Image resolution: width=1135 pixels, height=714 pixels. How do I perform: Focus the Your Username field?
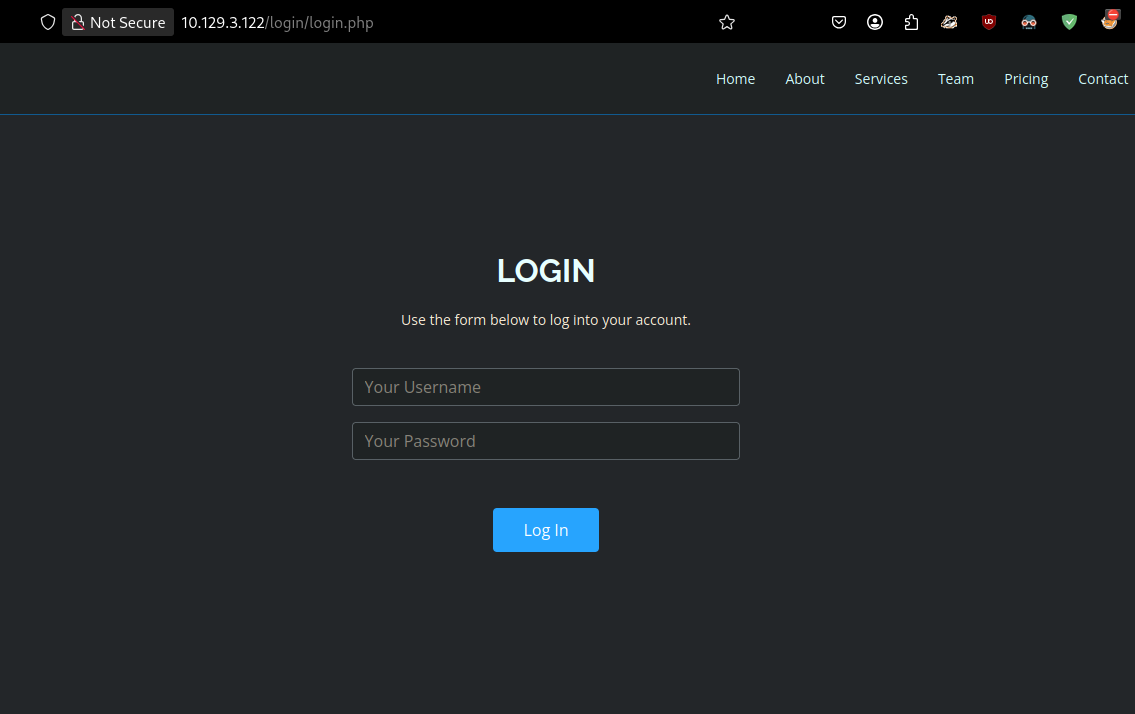(545, 387)
